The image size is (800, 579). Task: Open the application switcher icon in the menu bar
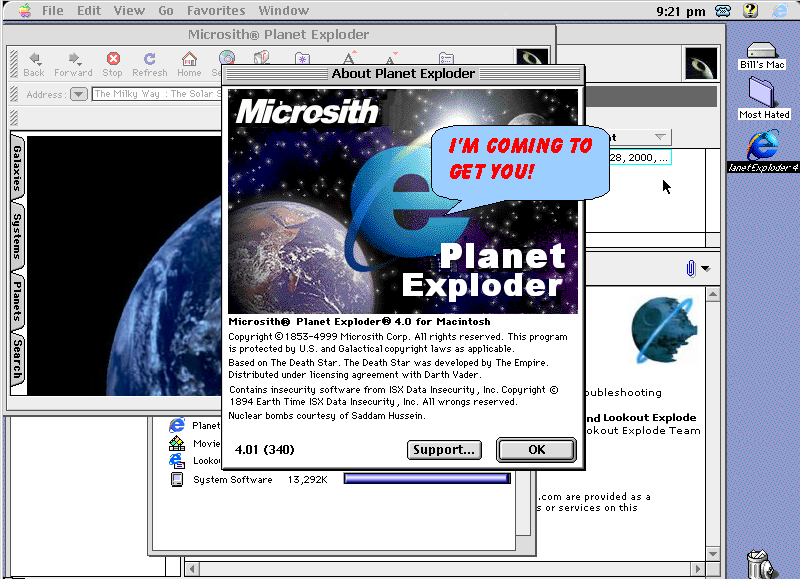click(781, 10)
